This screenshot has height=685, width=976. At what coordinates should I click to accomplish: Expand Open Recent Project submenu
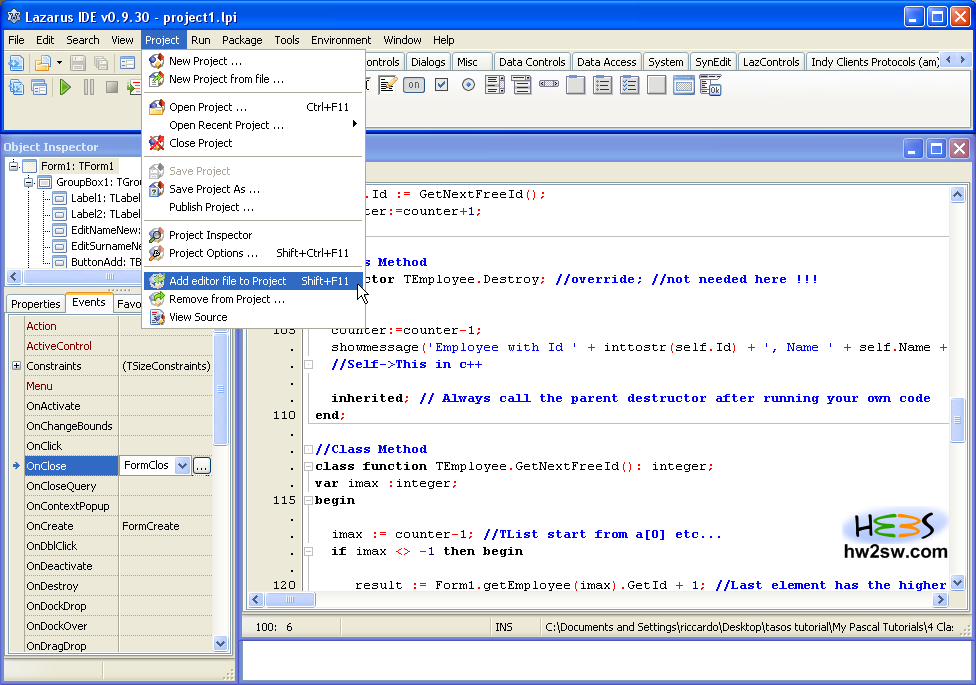(254, 125)
